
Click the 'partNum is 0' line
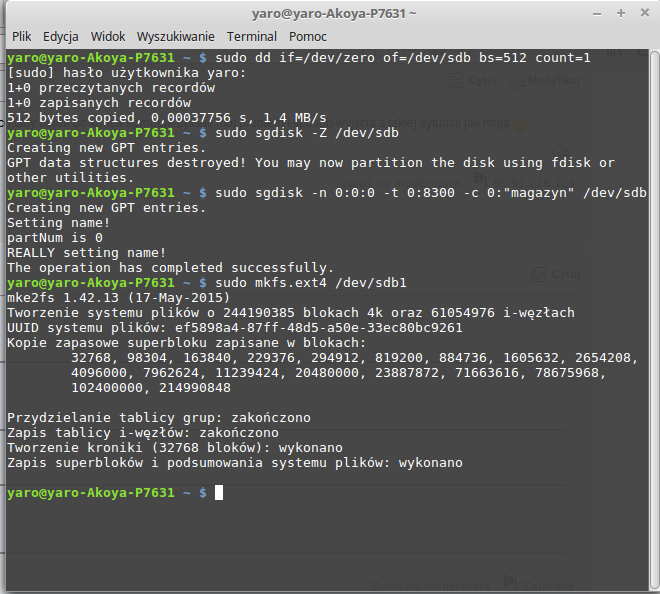pyautogui.click(x=55, y=238)
